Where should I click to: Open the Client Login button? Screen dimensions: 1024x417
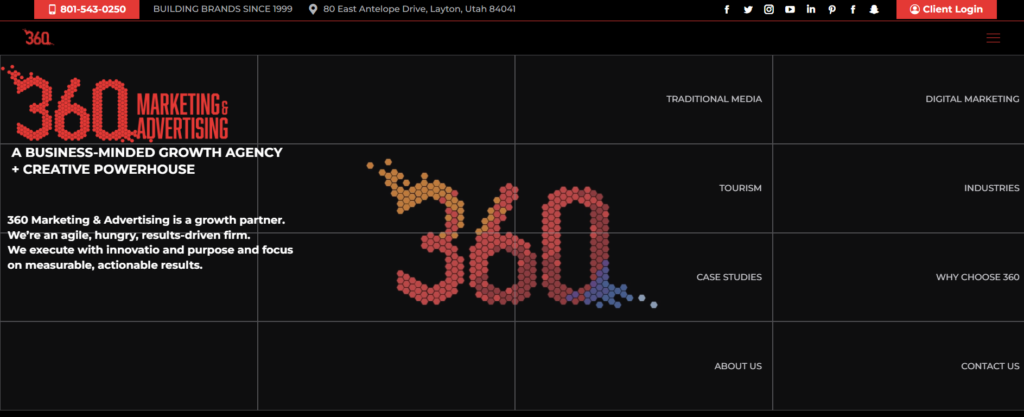tap(946, 9)
